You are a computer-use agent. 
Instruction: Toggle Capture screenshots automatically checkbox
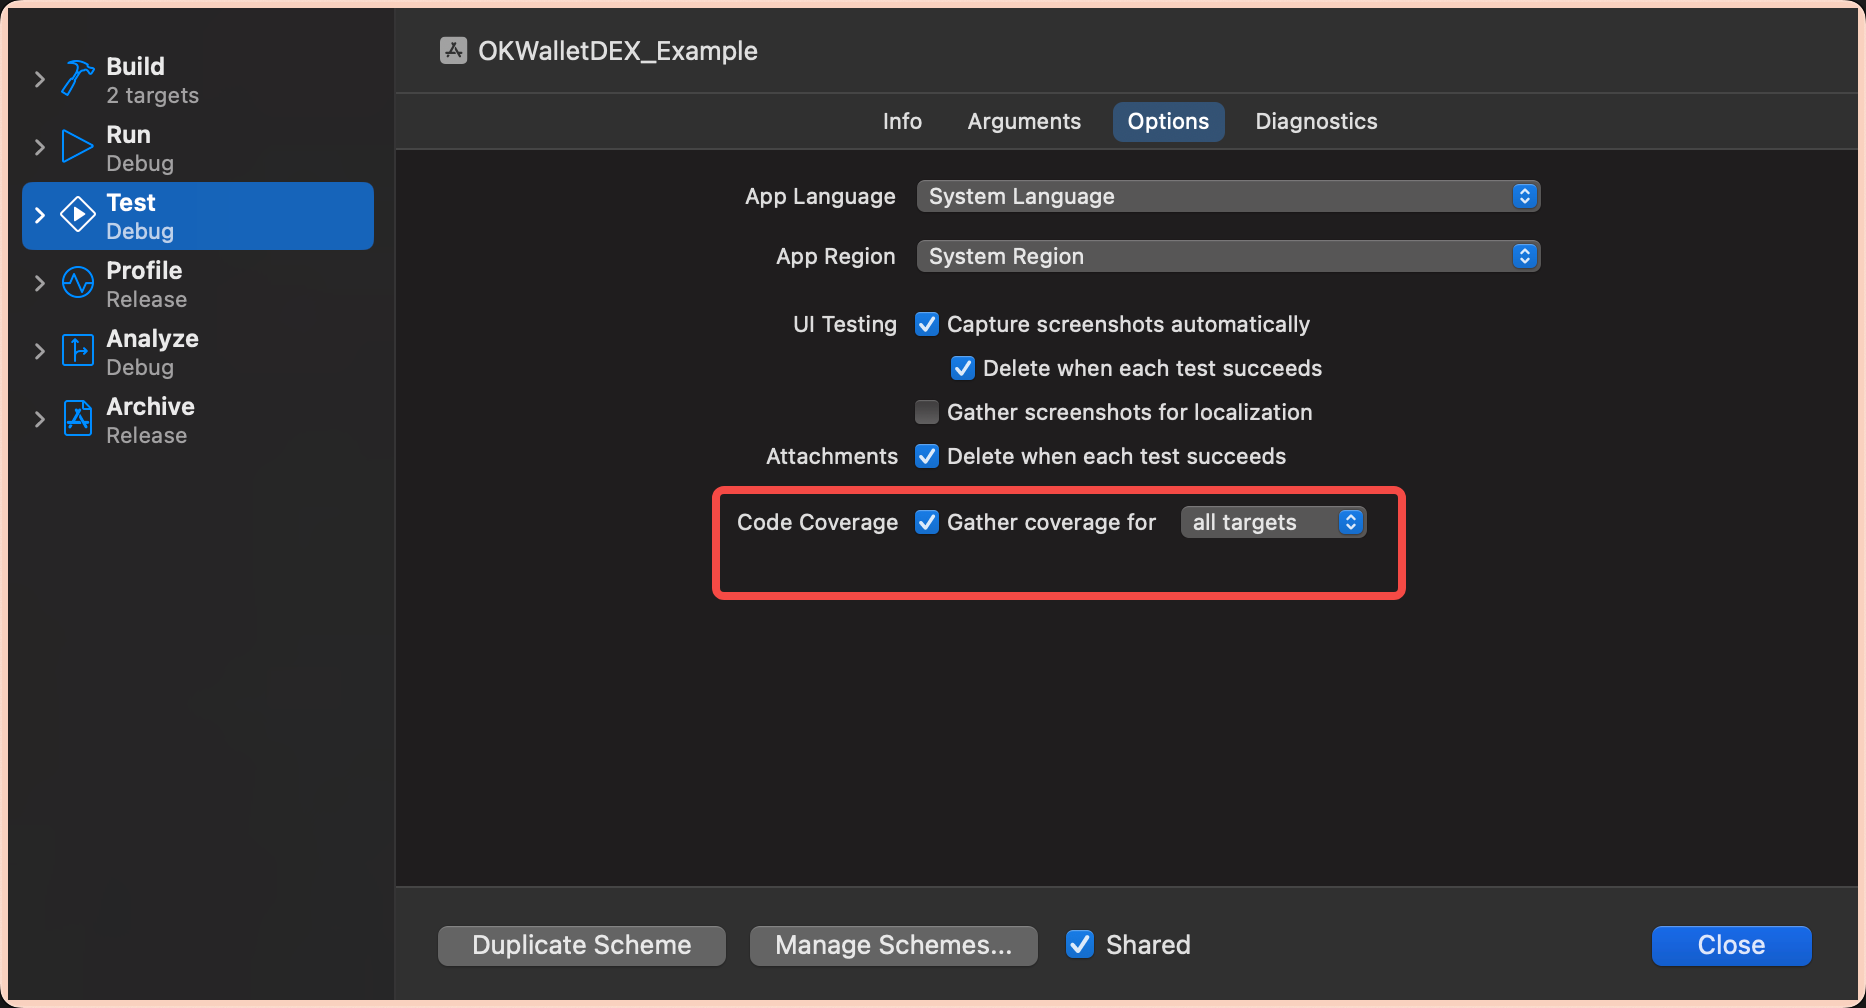927,324
